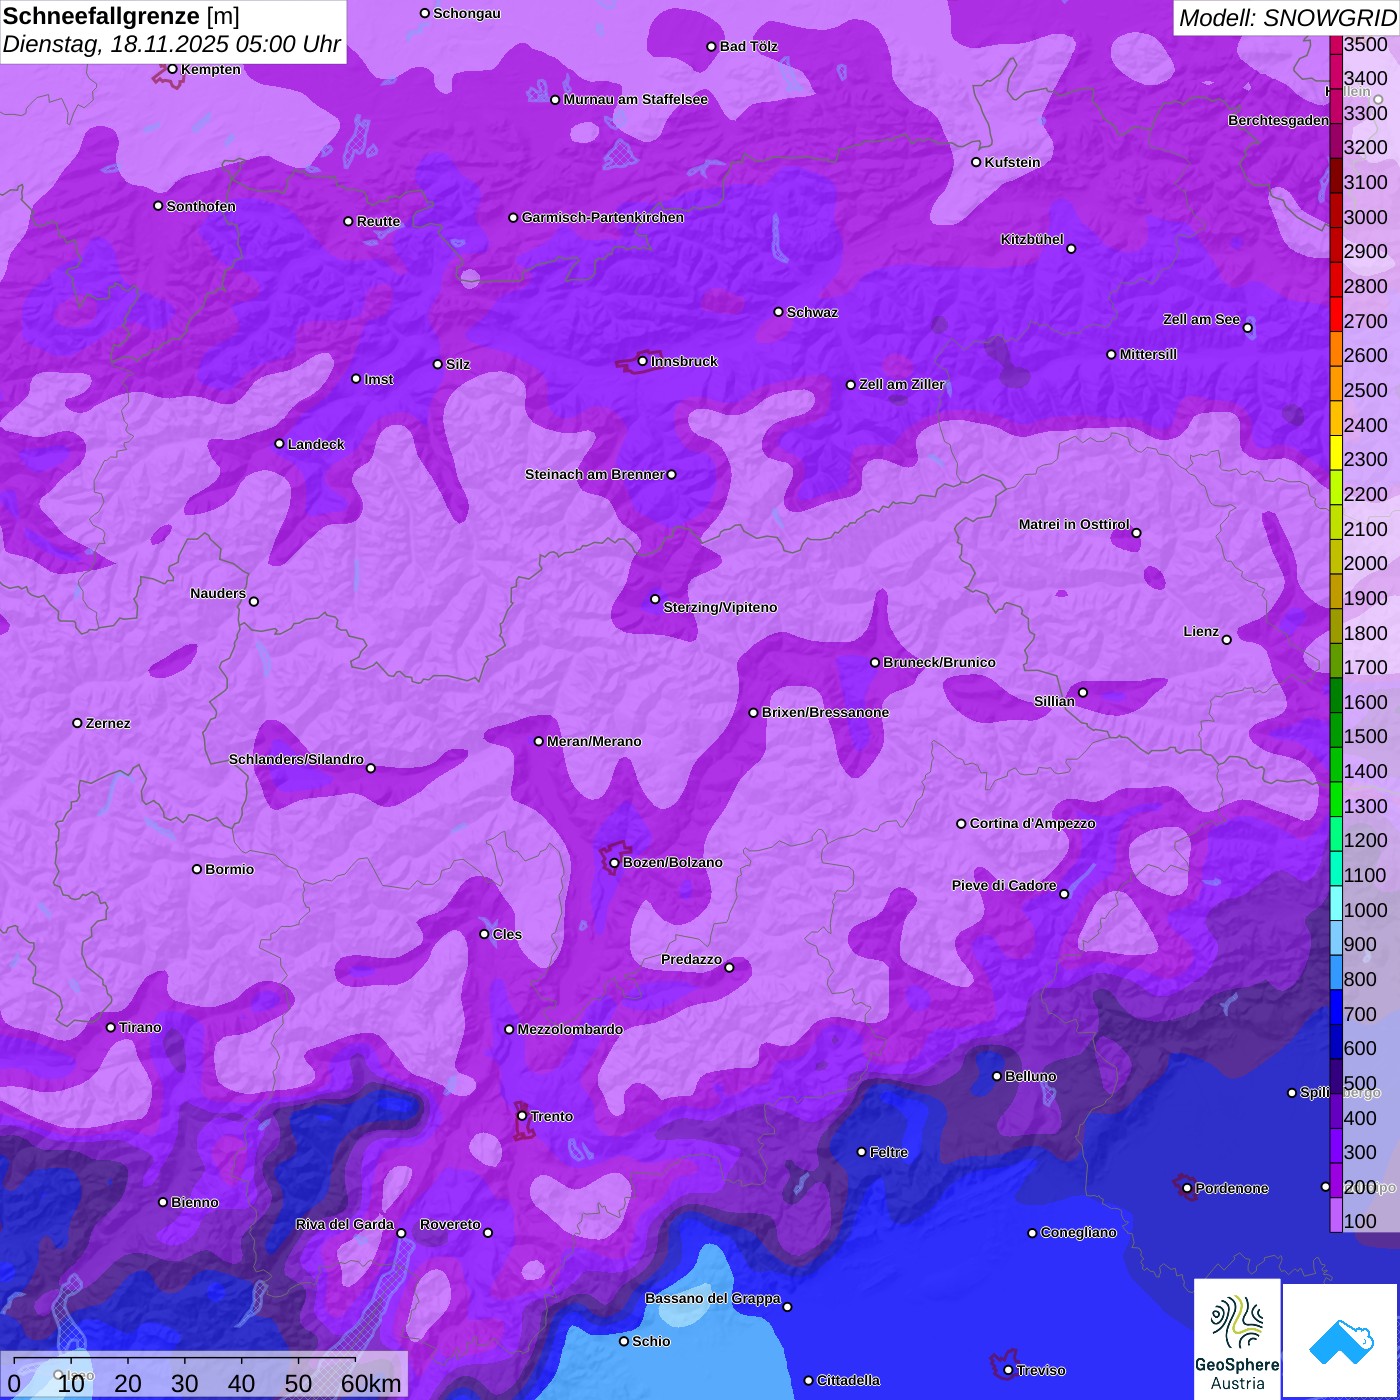Select the Zernez marker dot
This screenshot has height=1400, width=1400.
[77, 723]
